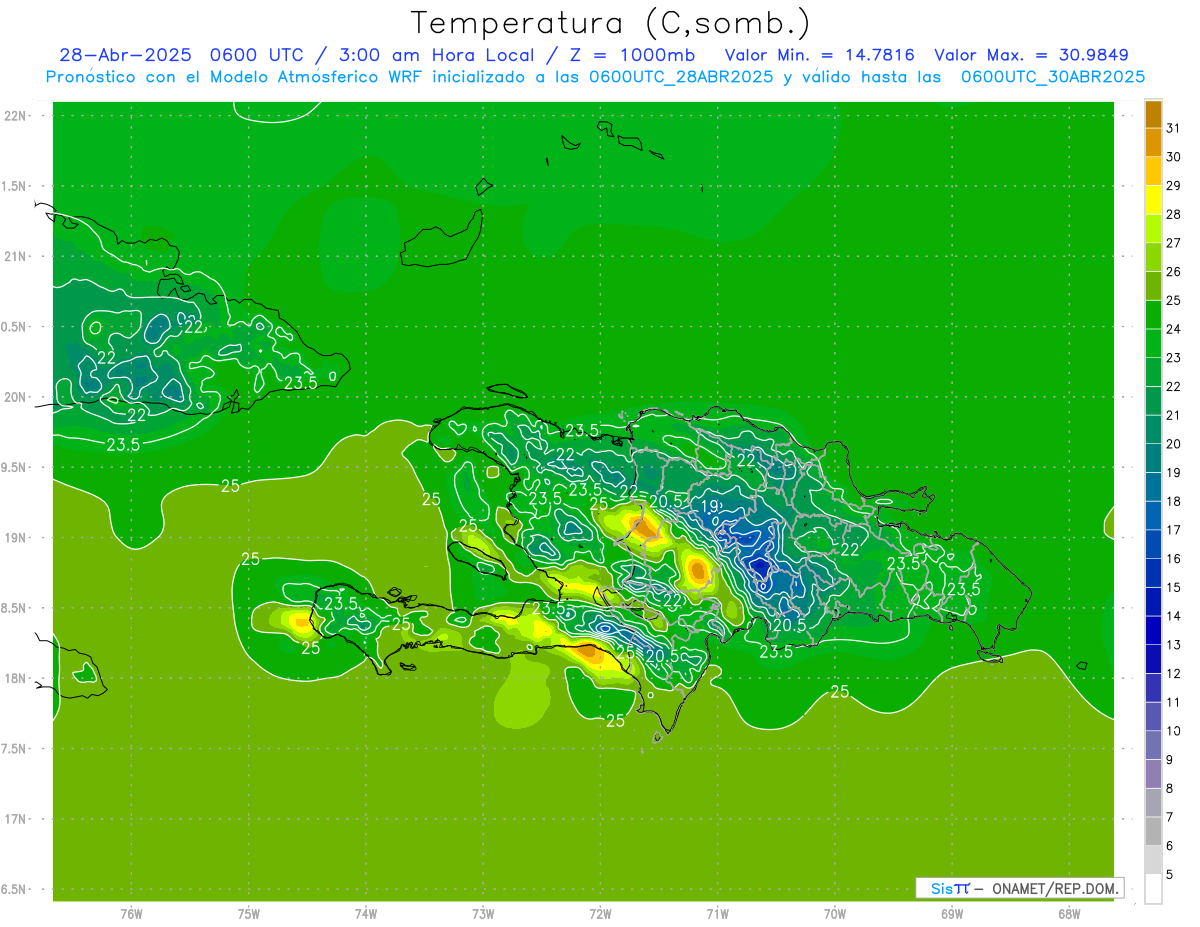Click the legend value "5"
This screenshot has height=927, width=1200.
tap(1170, 875)
